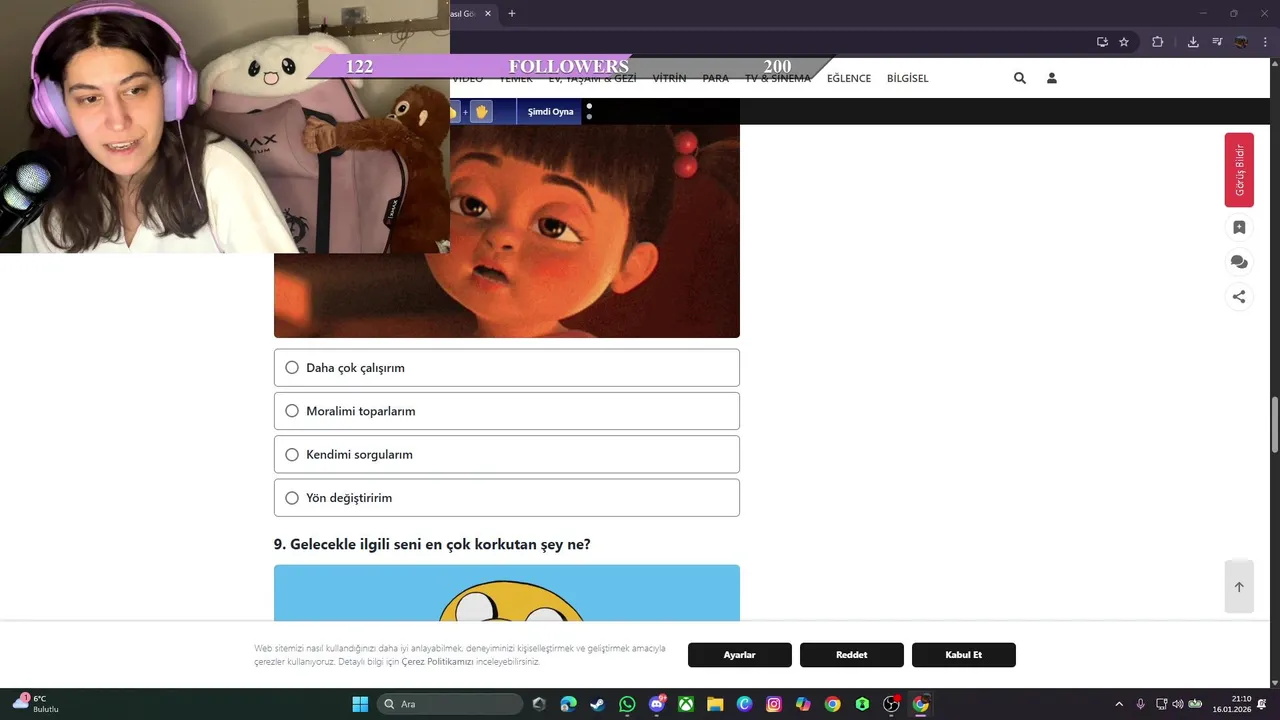Click the install app icon in address bar
This screenshot has width=1280, height=720.
click(1102, 42)
